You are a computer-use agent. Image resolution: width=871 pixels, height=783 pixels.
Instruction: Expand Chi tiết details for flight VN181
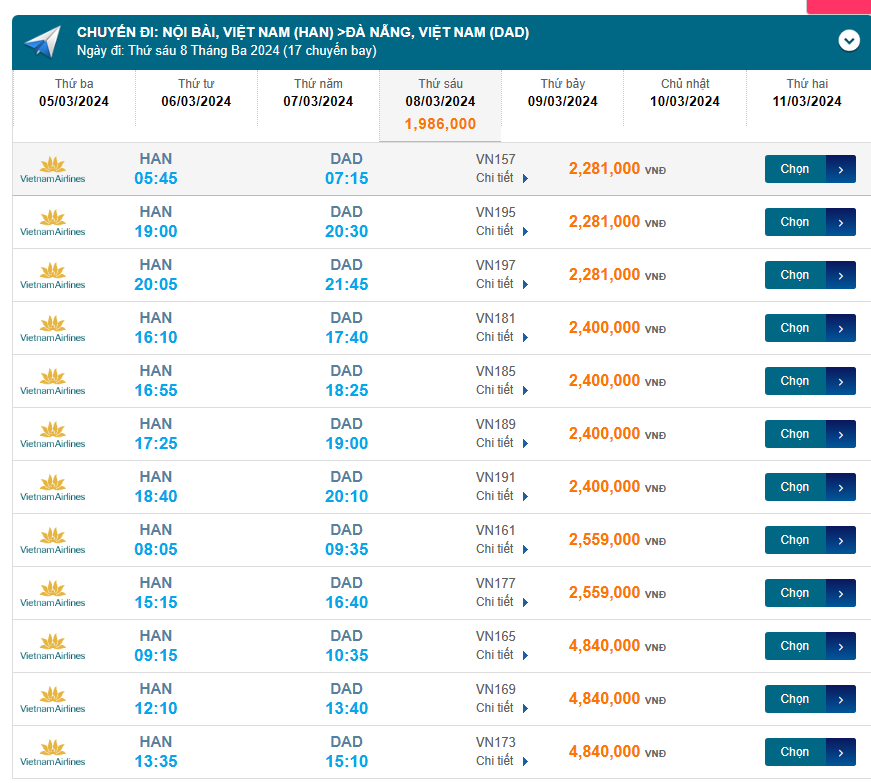click(501, 337)
